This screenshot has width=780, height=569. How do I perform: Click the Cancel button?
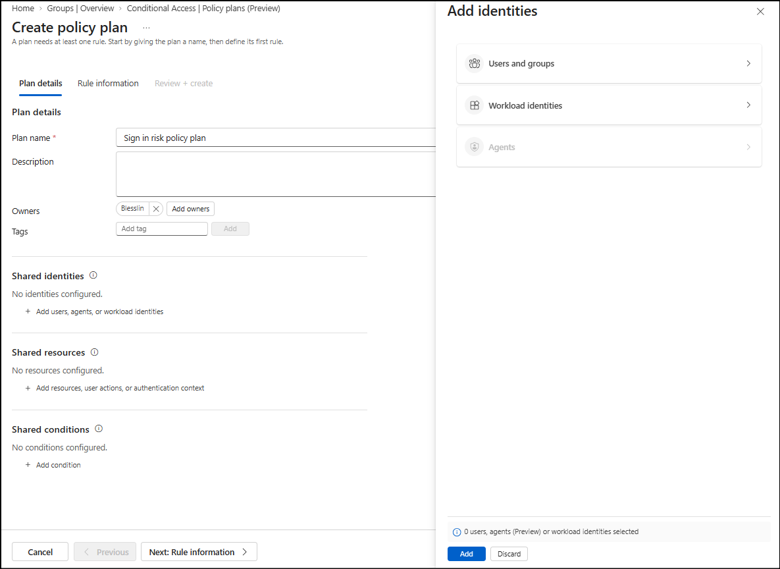click(40, 552)
